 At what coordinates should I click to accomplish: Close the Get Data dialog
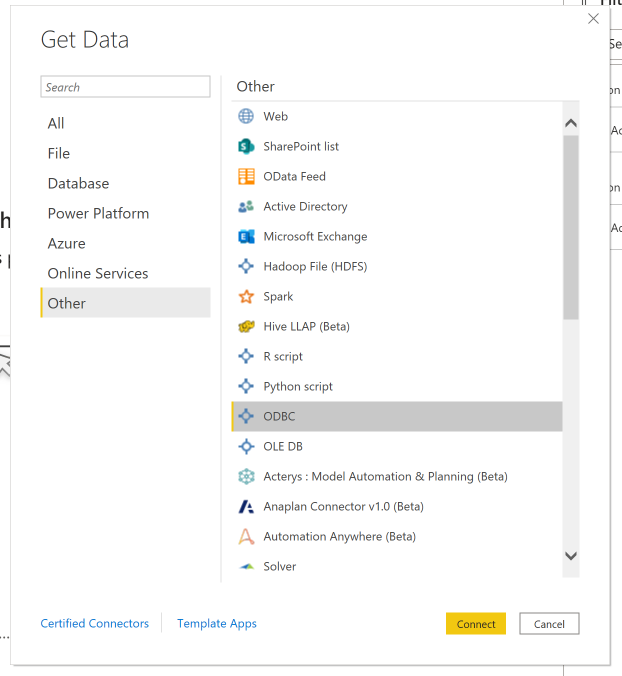[594, 19]
